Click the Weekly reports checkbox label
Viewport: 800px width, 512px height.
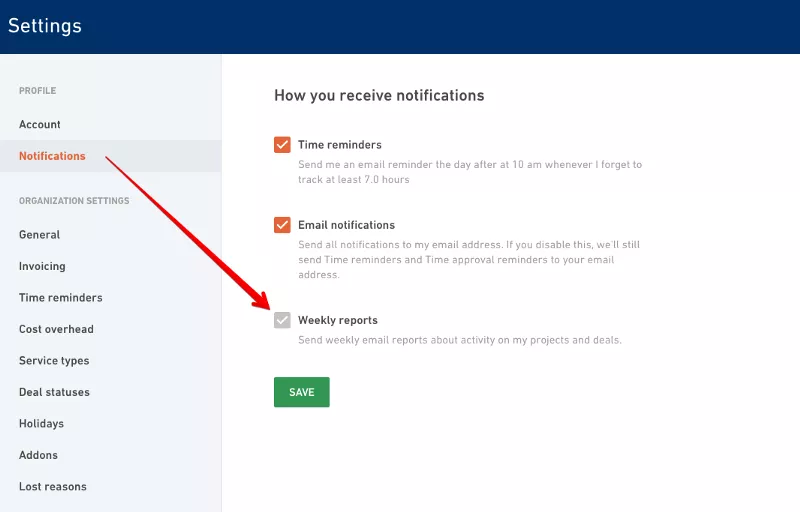[x=338, y=320]
